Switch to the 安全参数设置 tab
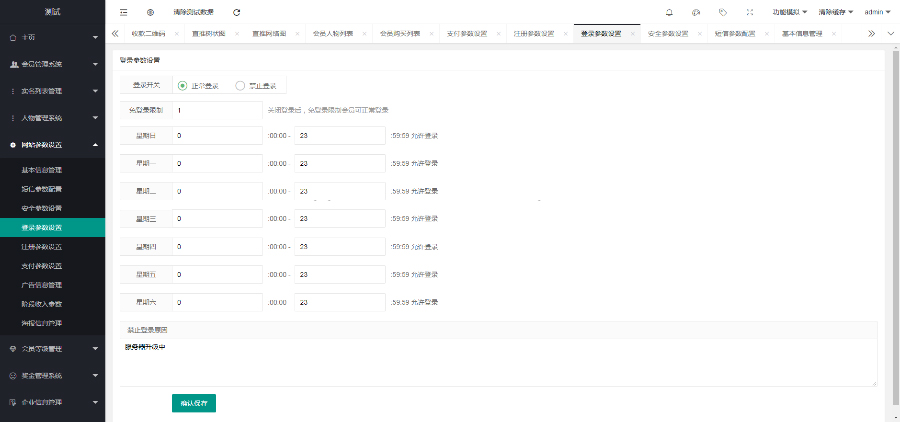Viewport: 900px width, 422px height. pos(667,33)
